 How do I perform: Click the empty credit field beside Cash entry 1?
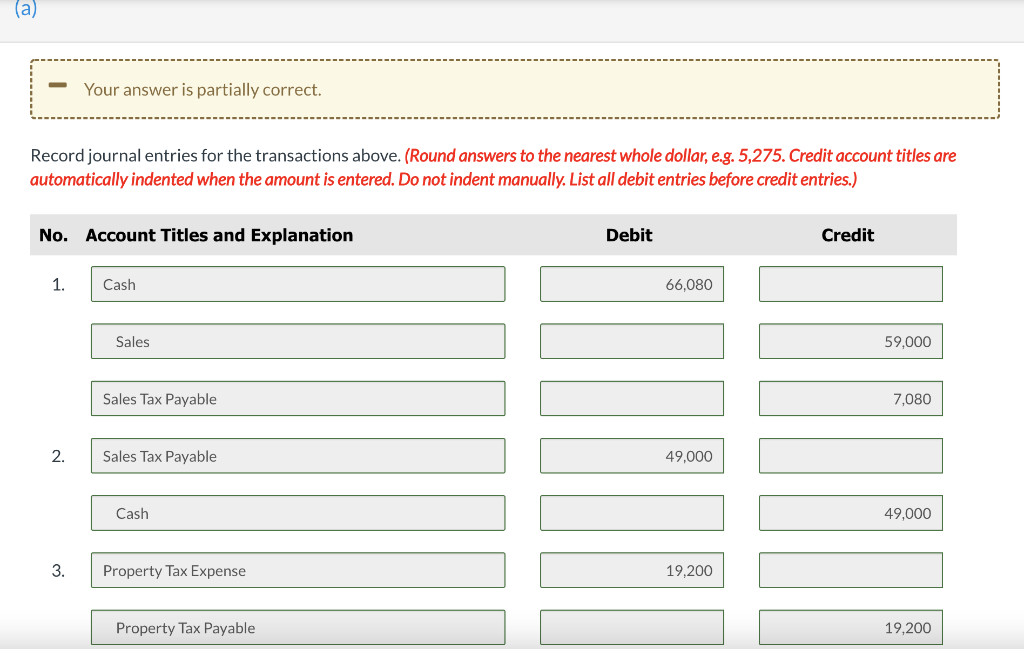tap(850, 283)
